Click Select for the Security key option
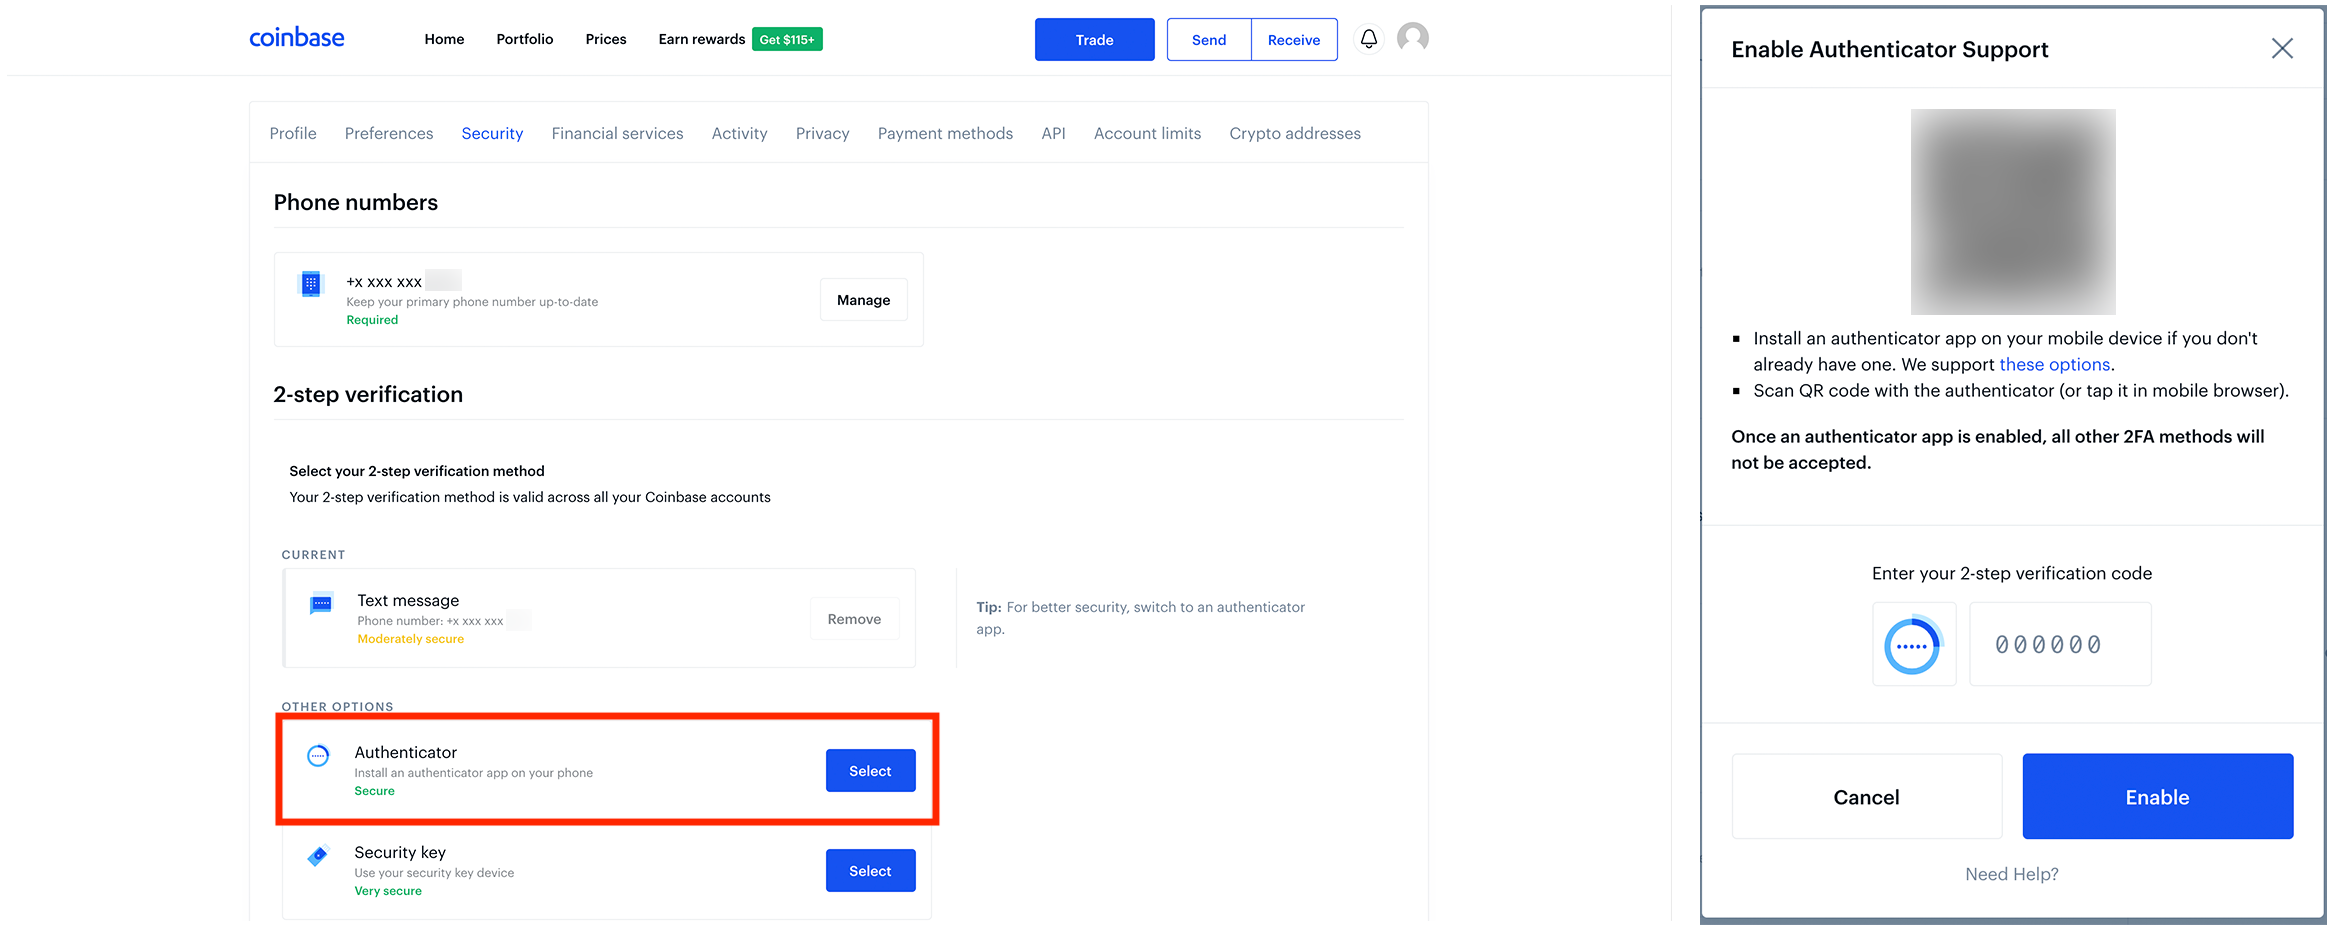Screen dimensions: 2332x930 click(871, 871)
